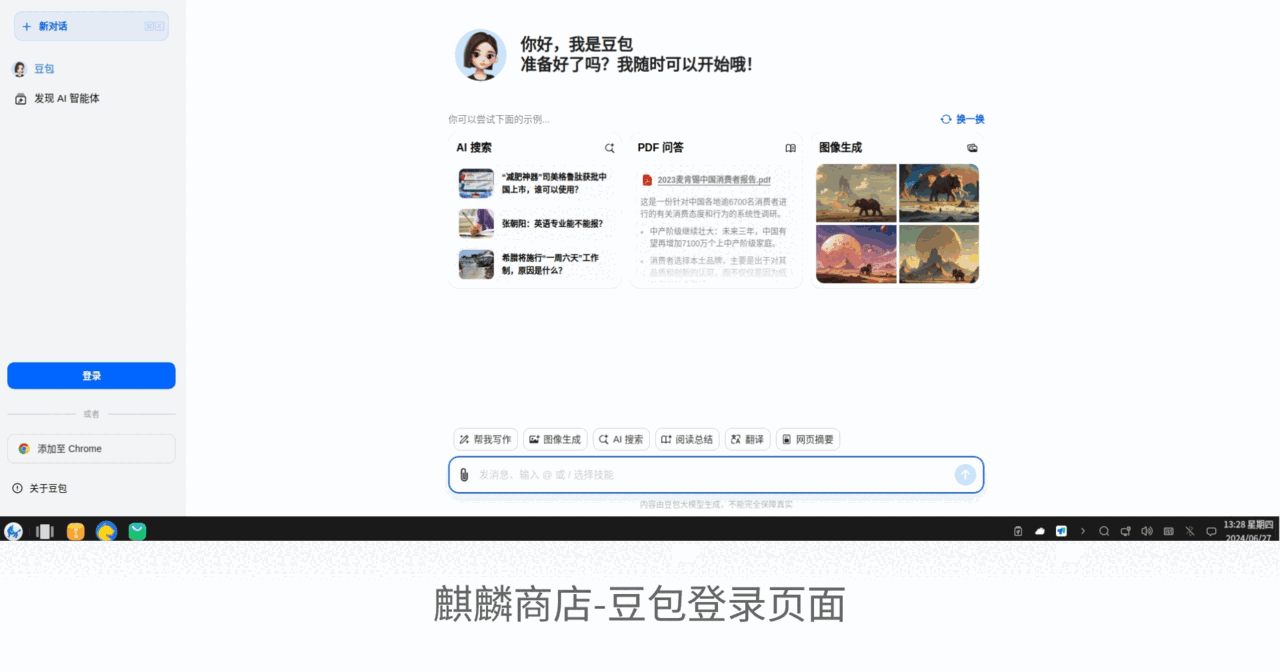The image size is (1280, 672).
Task: Click the image icon on the 图像生成 card
Action: [972, 148]
